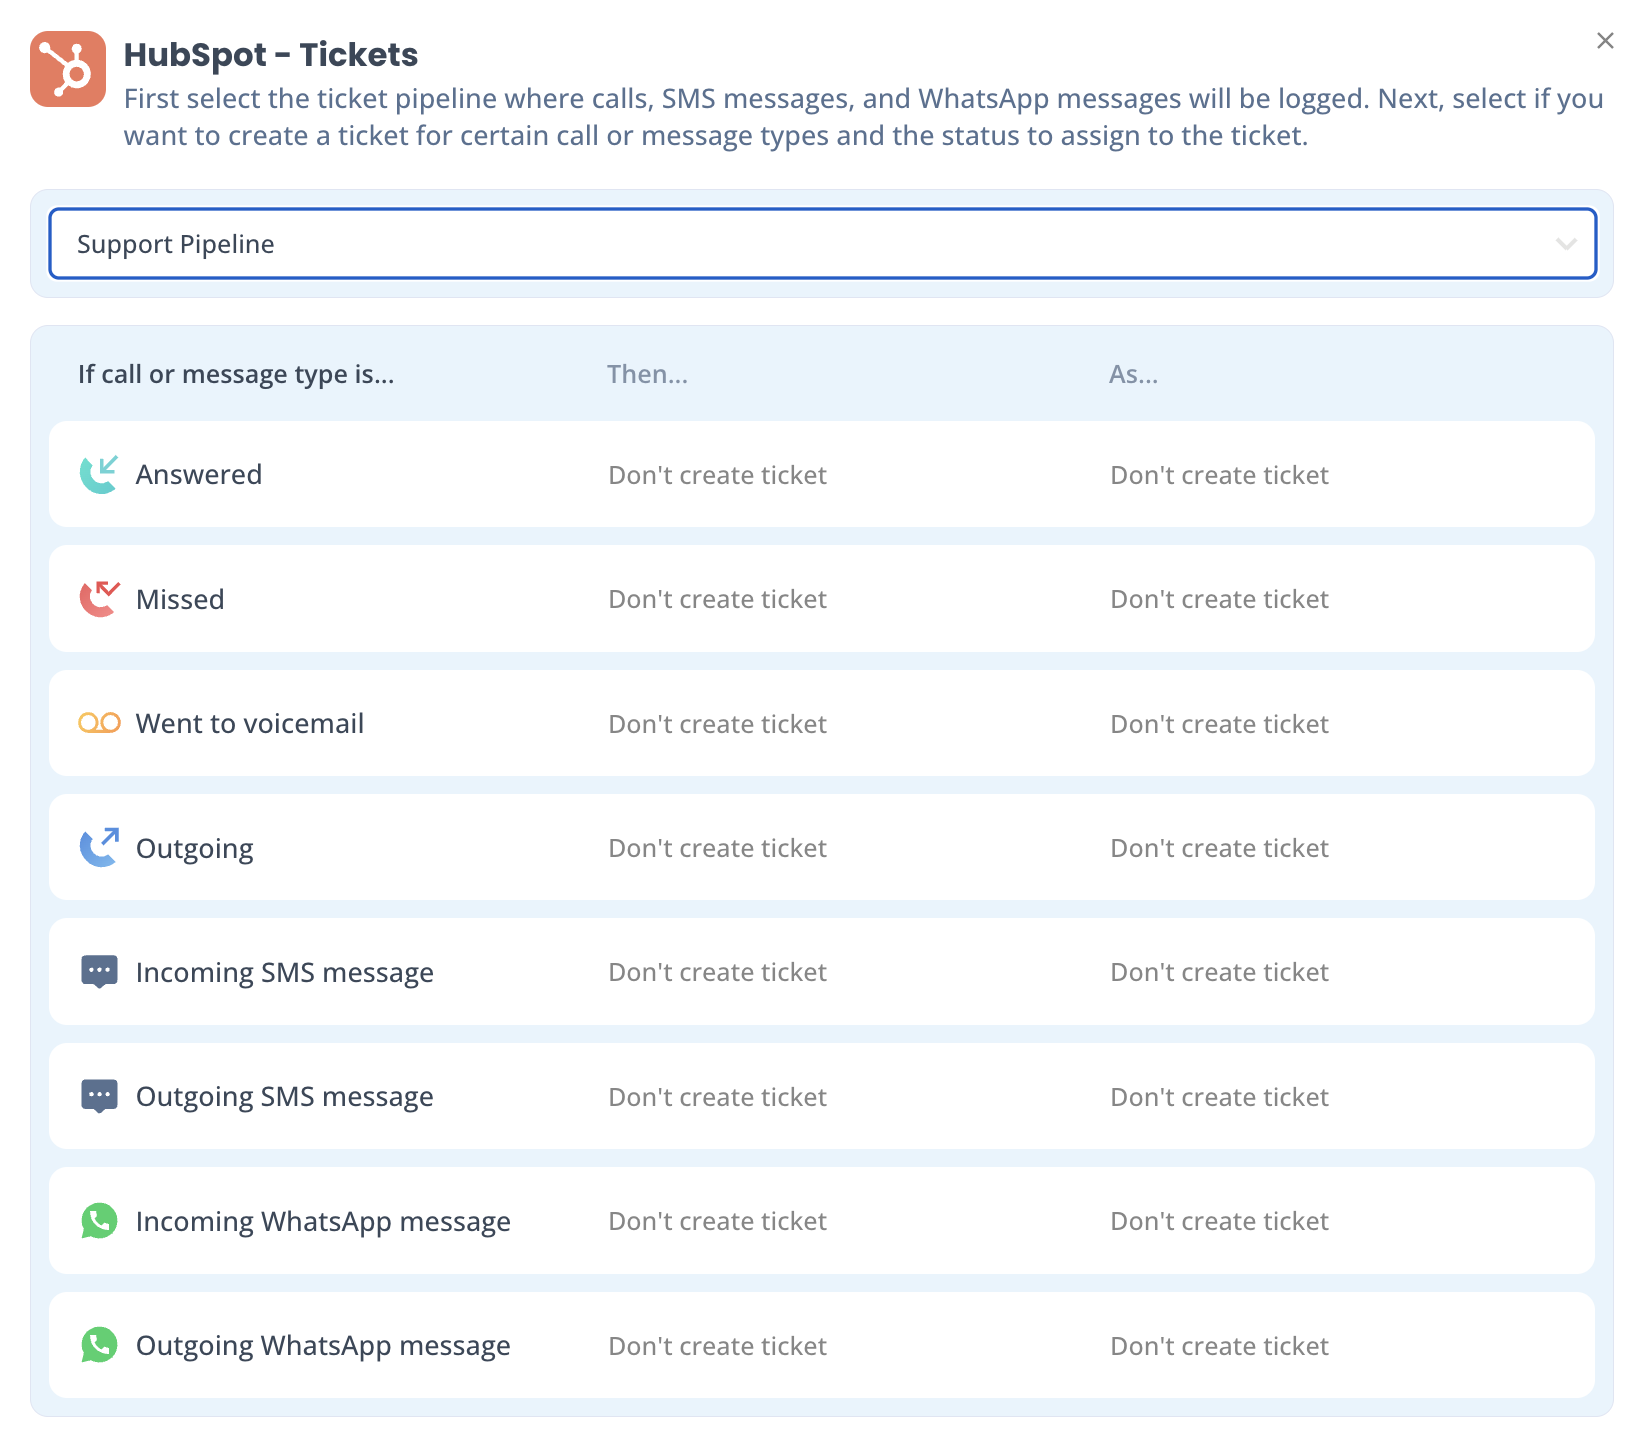Open Then dropdown for Incoming WhatsApp message

pos(718,1221)
